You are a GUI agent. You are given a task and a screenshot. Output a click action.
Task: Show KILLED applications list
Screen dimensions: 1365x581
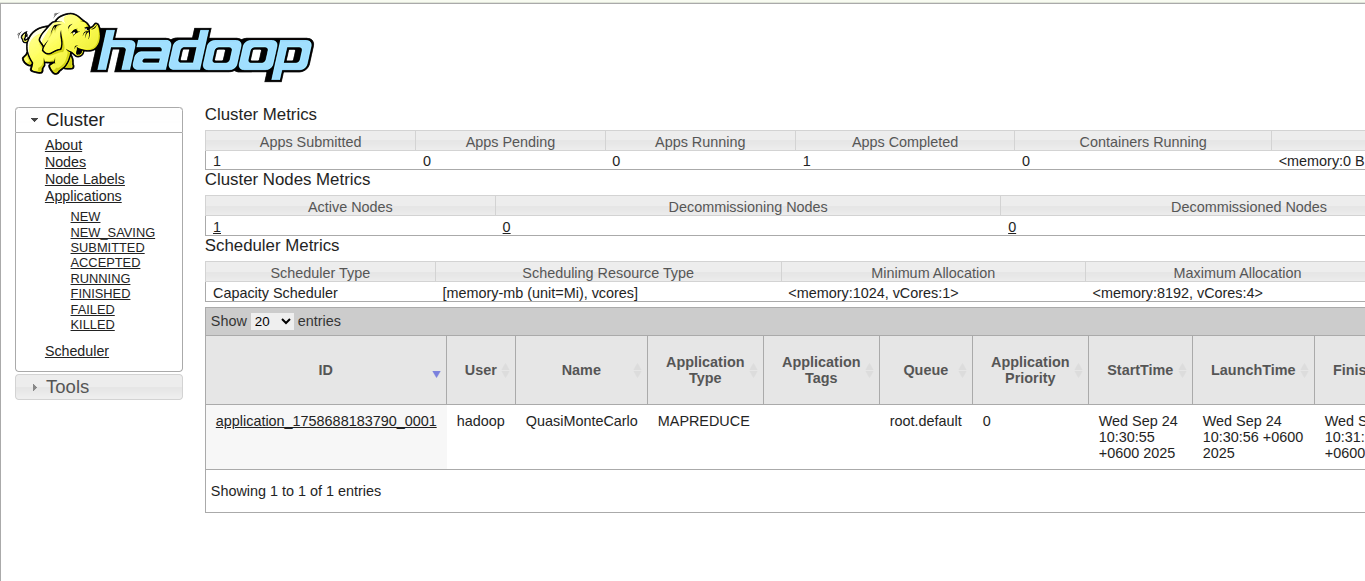[92, 325]
